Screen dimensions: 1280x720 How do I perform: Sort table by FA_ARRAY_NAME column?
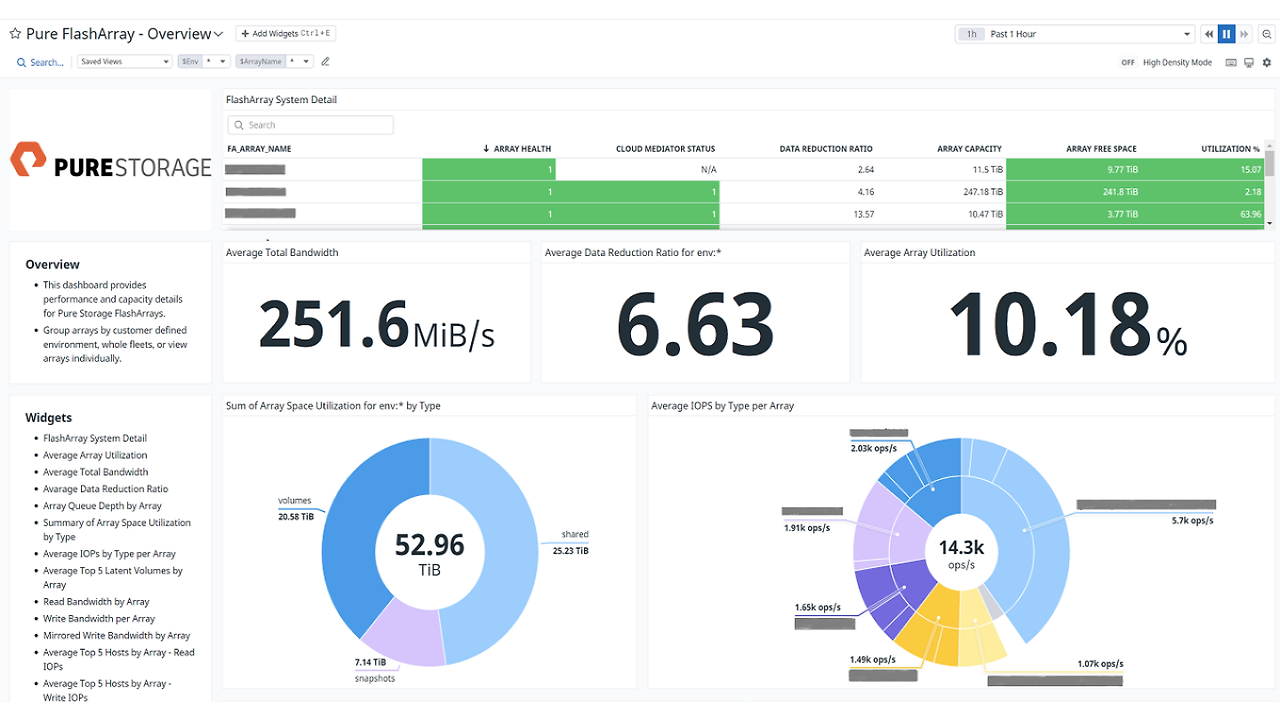coord(259,149)
